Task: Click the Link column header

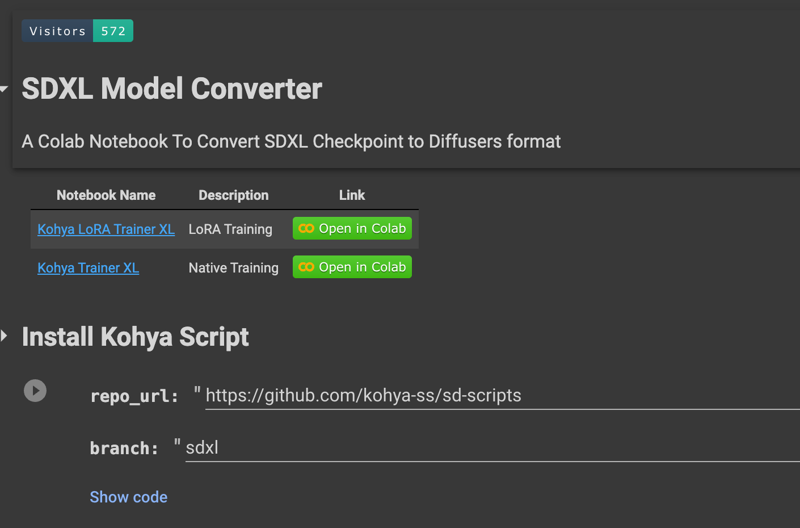Action: tap(352, 195)
